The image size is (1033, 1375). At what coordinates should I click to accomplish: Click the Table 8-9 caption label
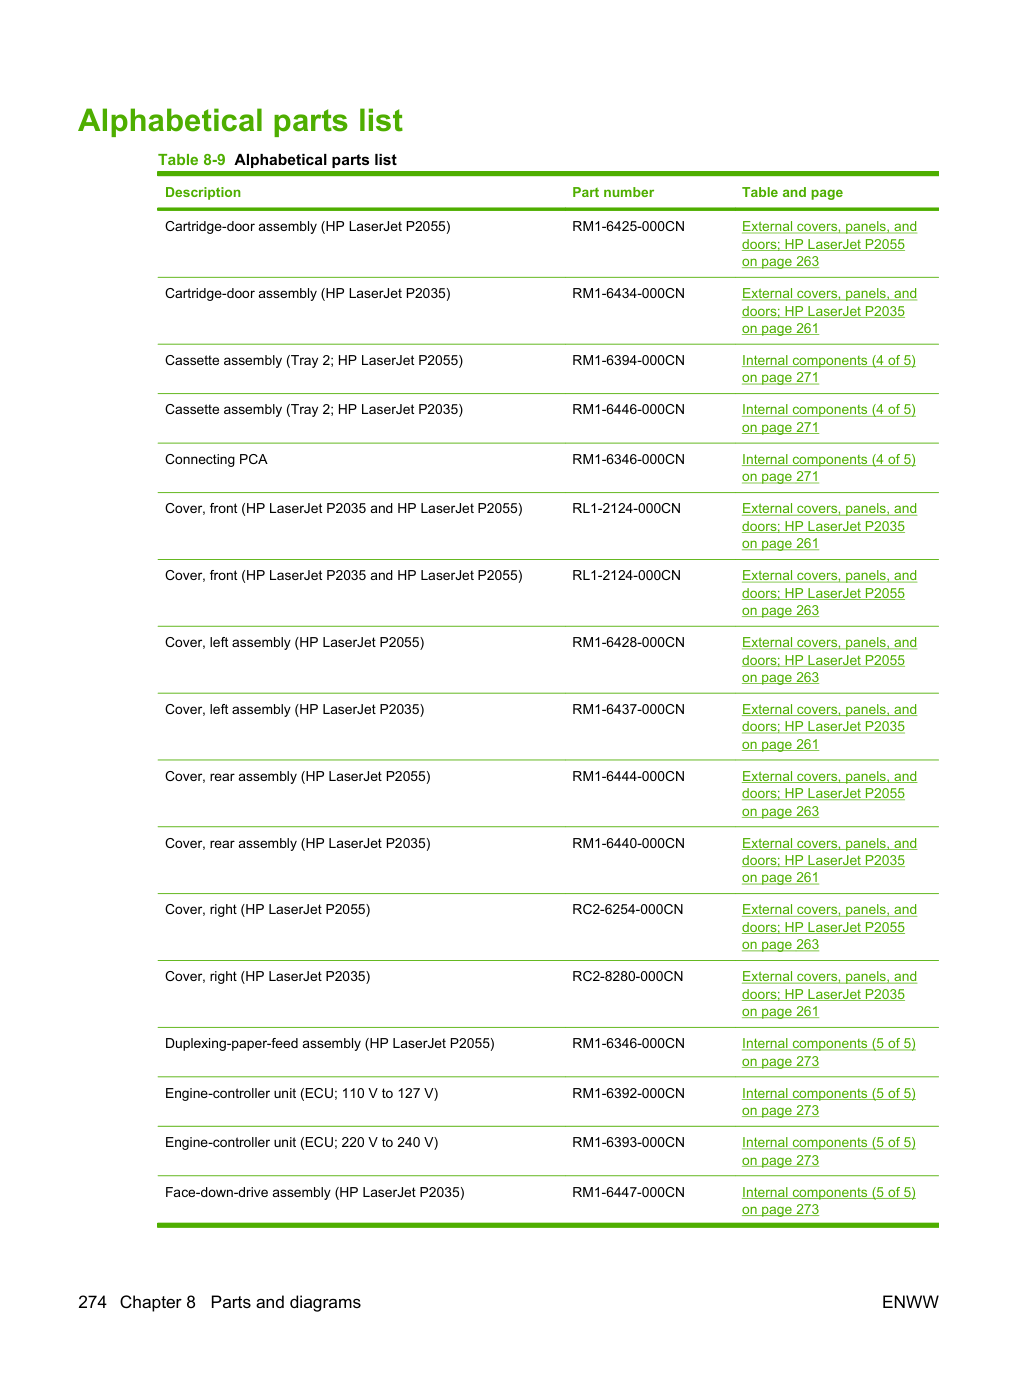[192, 160]
